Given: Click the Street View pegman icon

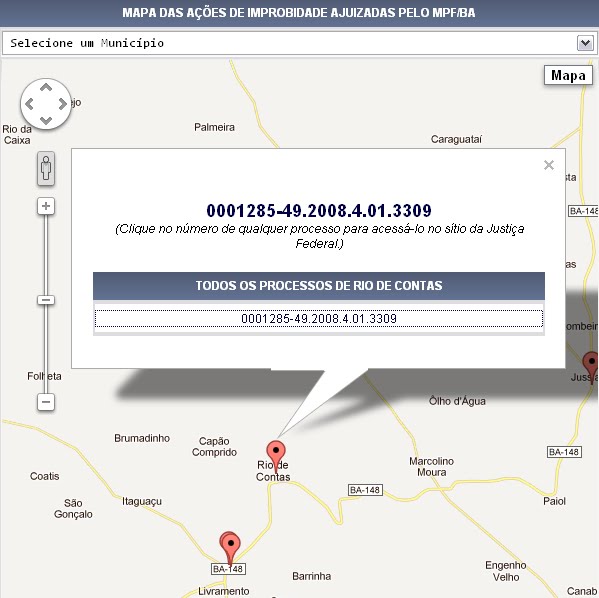Looking at the screenshot, I should pos(46,169).
